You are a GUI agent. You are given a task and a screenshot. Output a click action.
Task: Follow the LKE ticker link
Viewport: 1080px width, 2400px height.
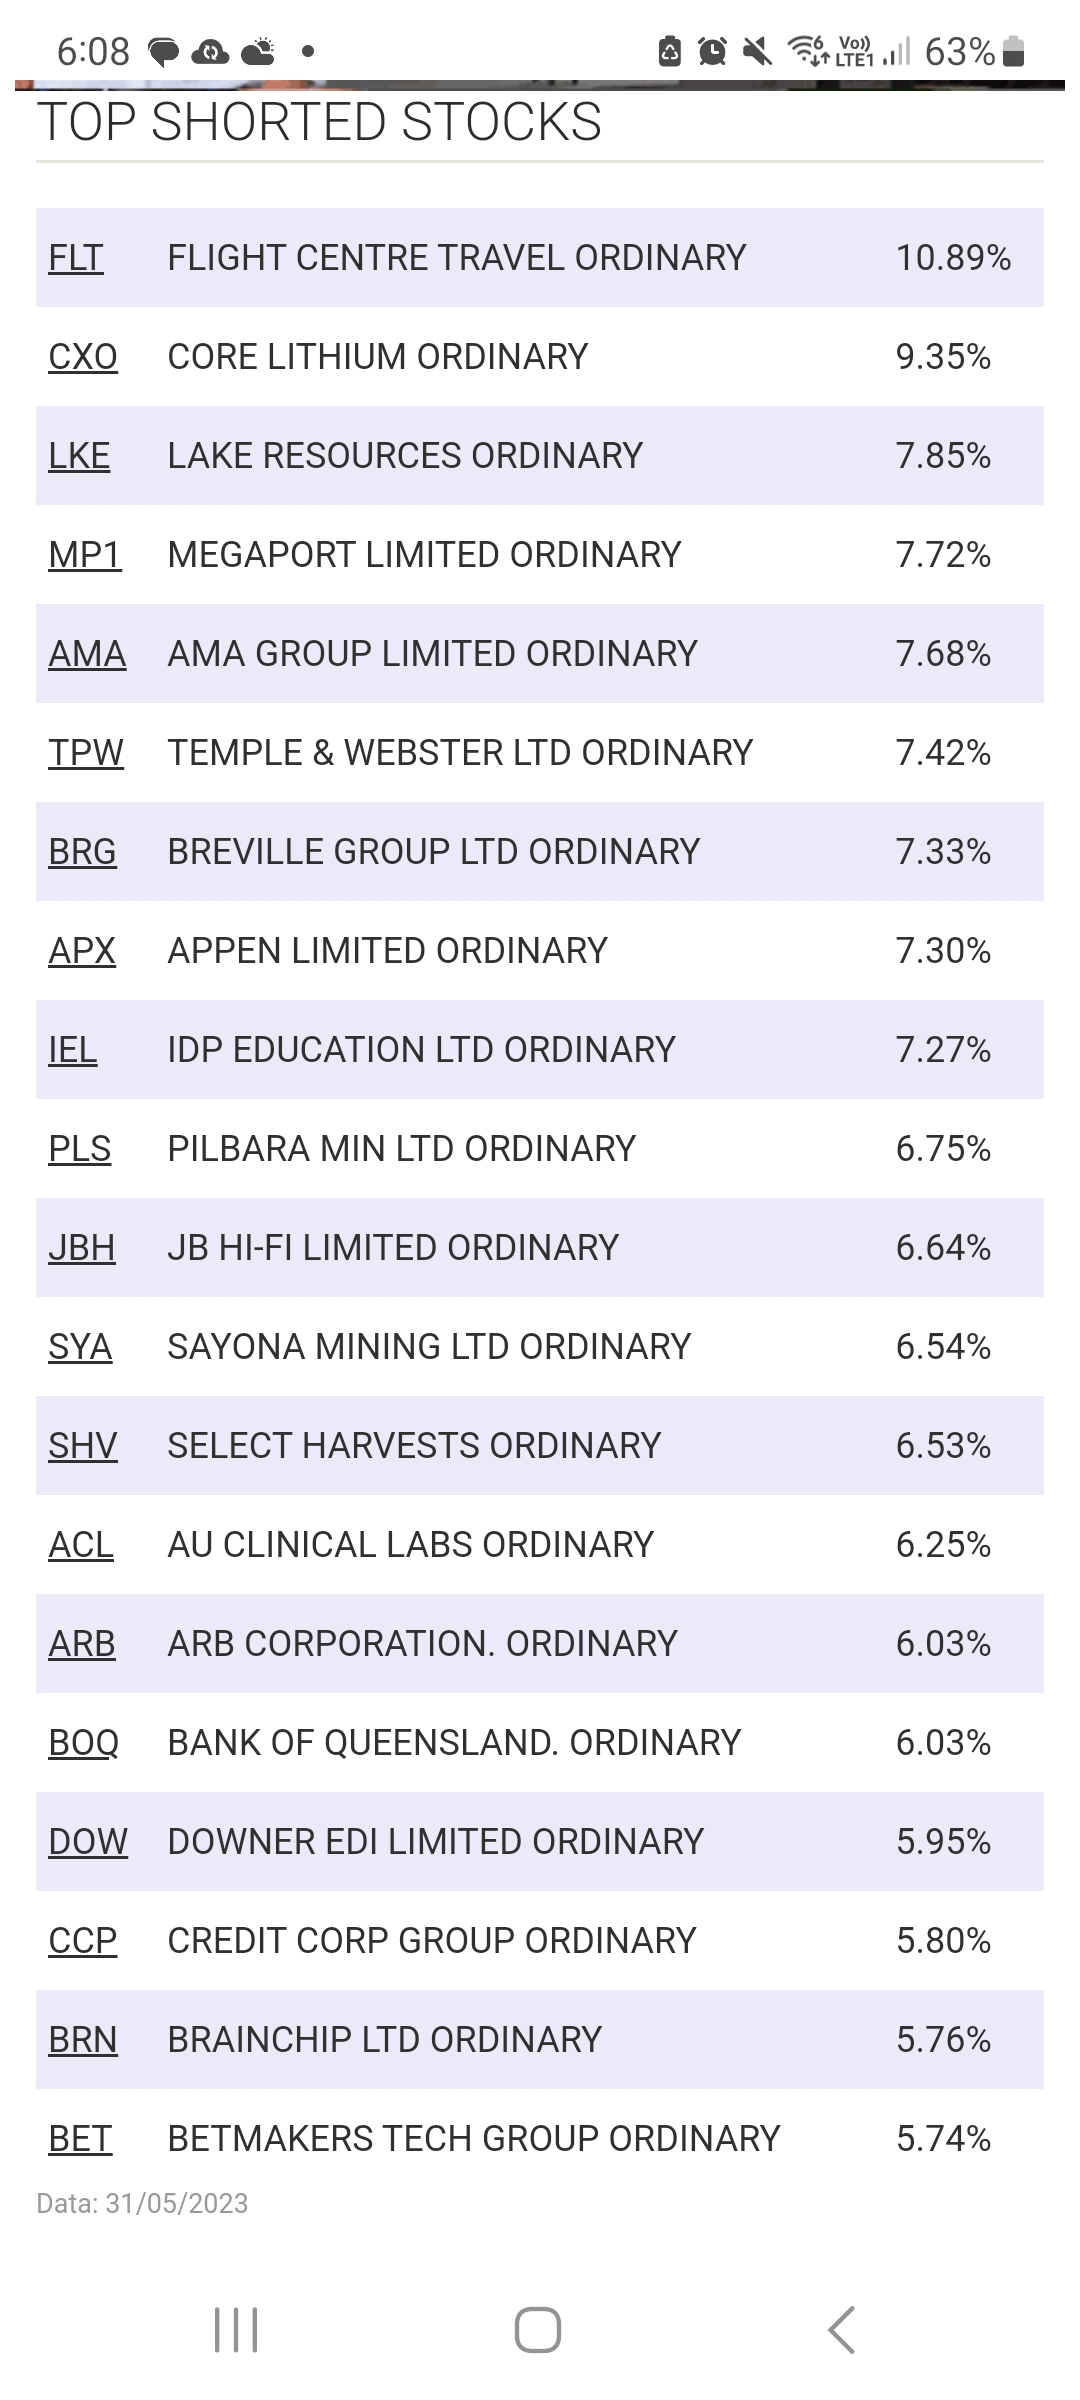tap(79, 456)
